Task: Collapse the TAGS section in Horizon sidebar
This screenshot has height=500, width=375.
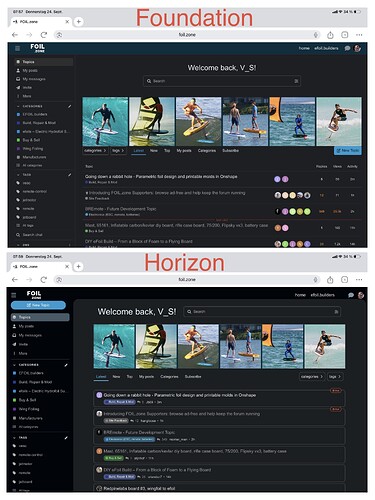Action: [20, 438]
